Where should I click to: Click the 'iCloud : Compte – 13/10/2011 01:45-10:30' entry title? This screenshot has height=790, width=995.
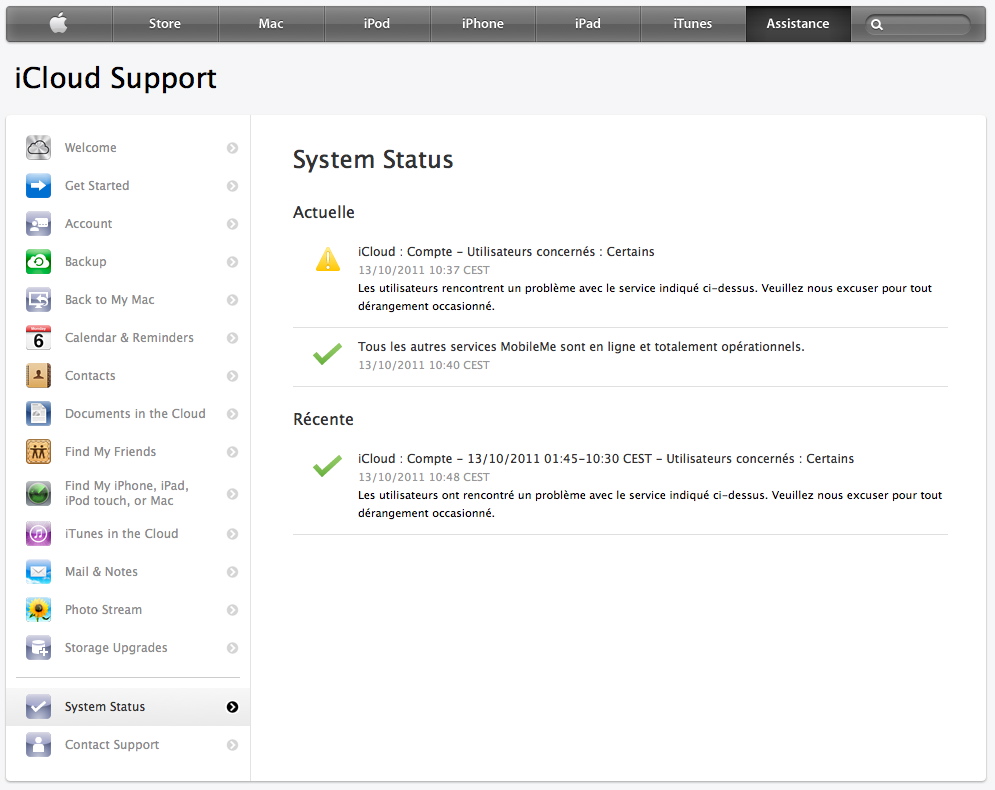(606, 459)
